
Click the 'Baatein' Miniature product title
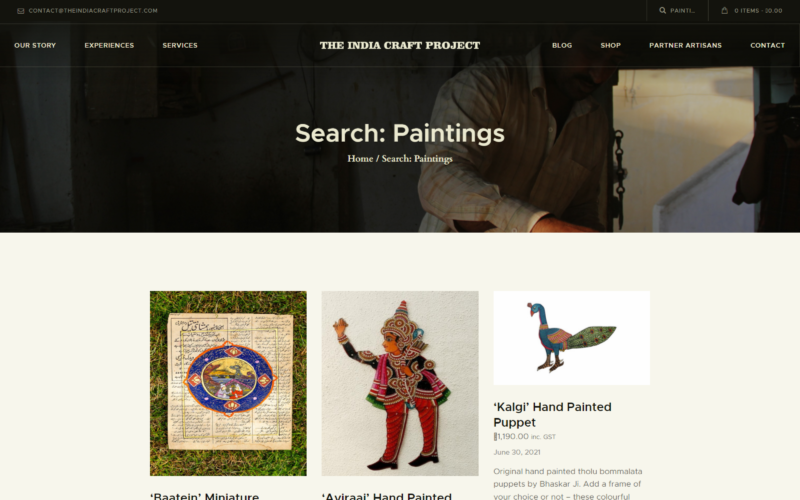[x=205, y=496]
